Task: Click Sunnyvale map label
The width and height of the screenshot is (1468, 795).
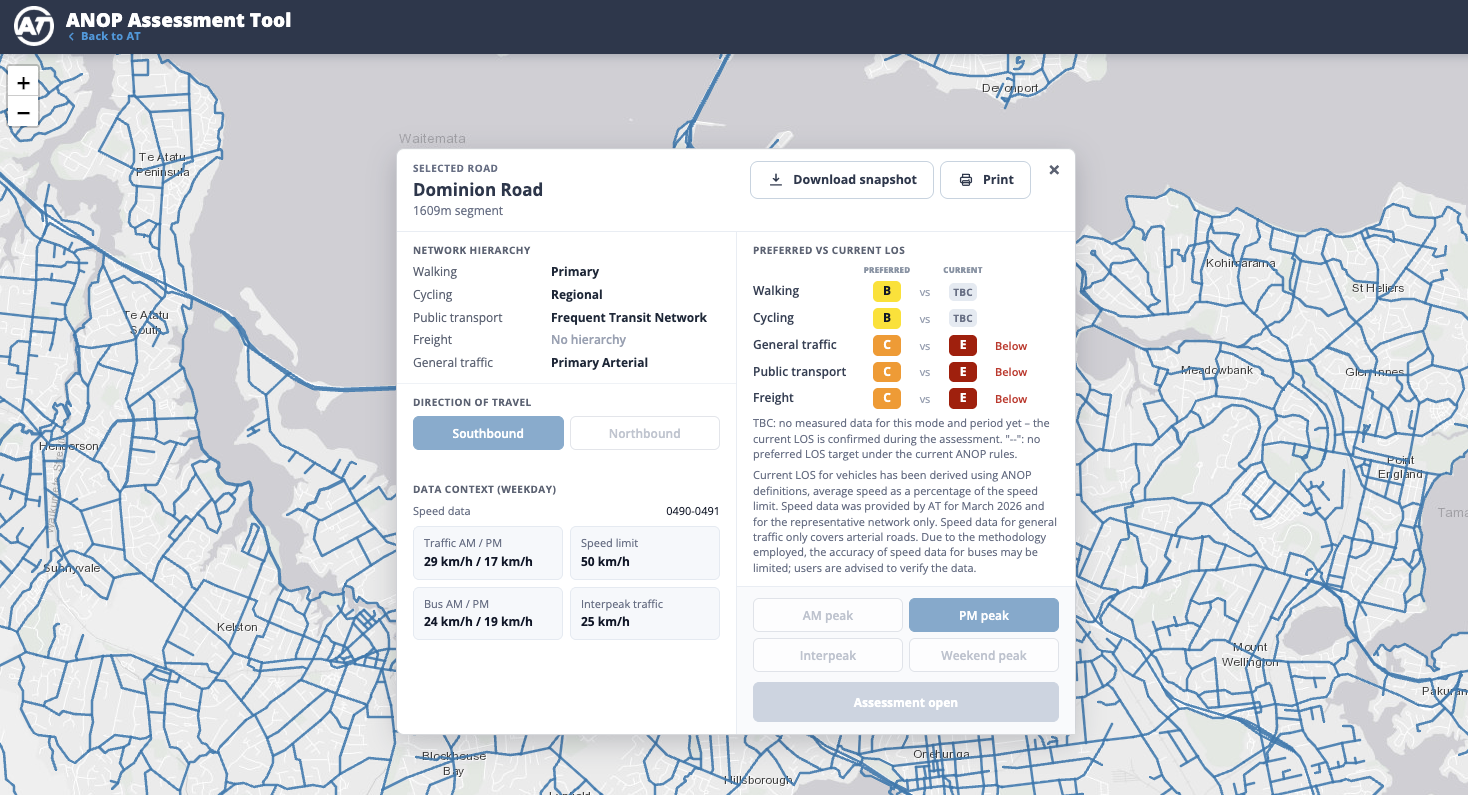Action: click(72, 568)
